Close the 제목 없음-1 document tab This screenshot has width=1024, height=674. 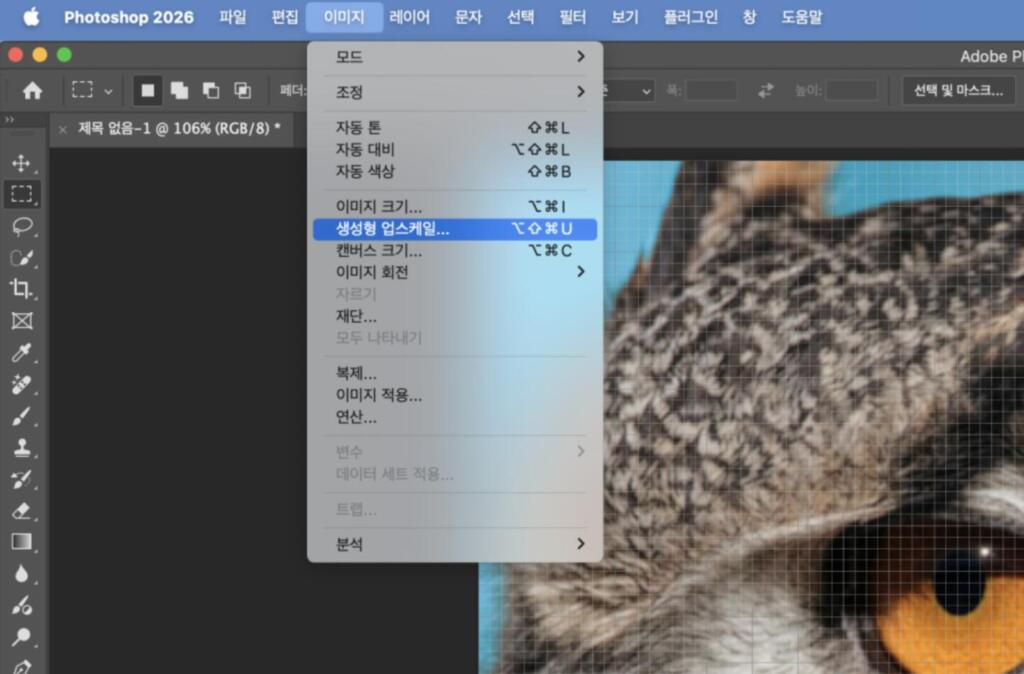(x=63, y=129)
